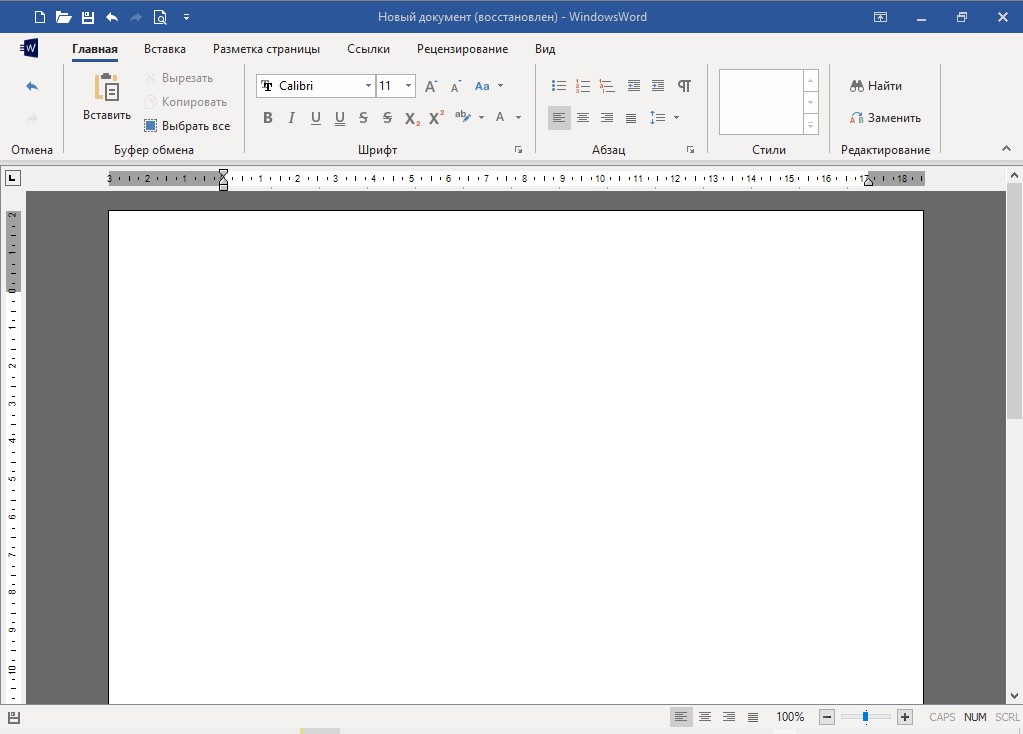Image resolution: width=1023 pixels, height=734 pixels.
Task: Open the Разметка страницы tab
Action: tap(266, 49)
